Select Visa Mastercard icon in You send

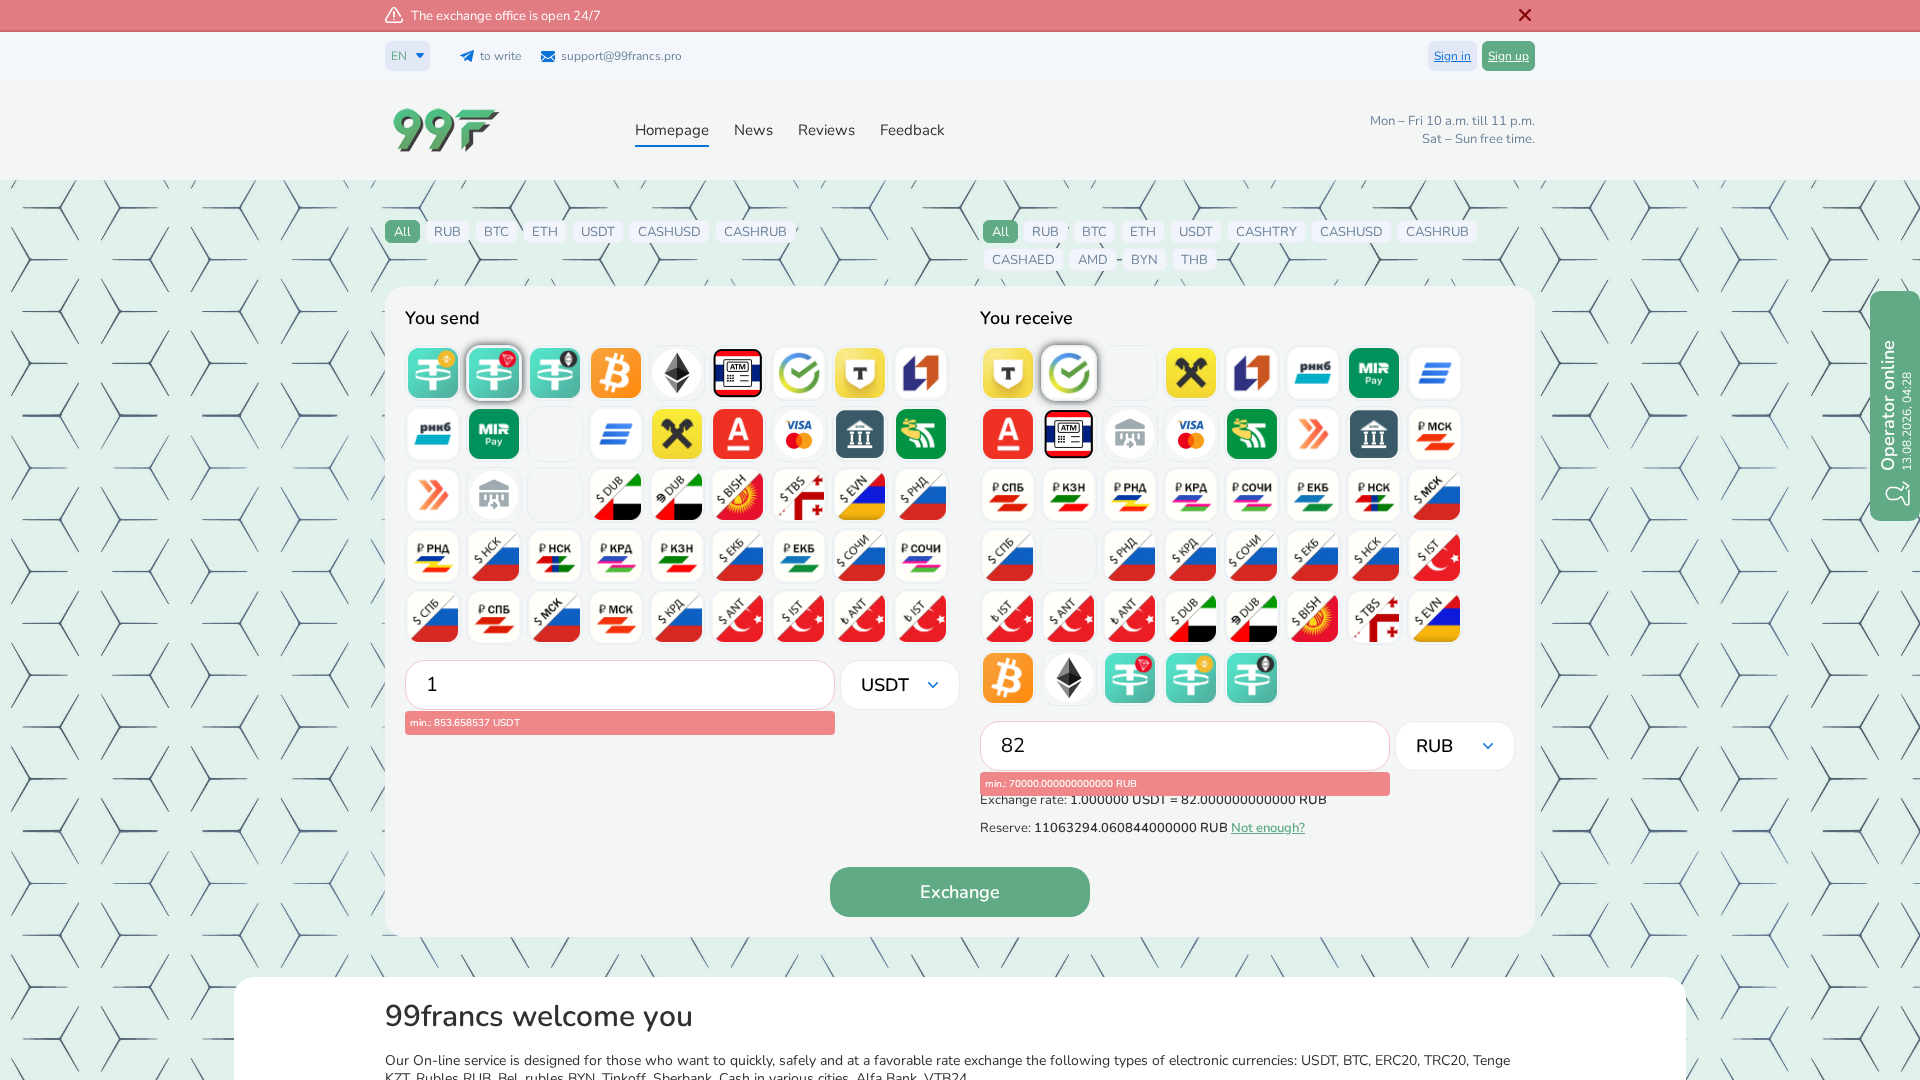799,434
